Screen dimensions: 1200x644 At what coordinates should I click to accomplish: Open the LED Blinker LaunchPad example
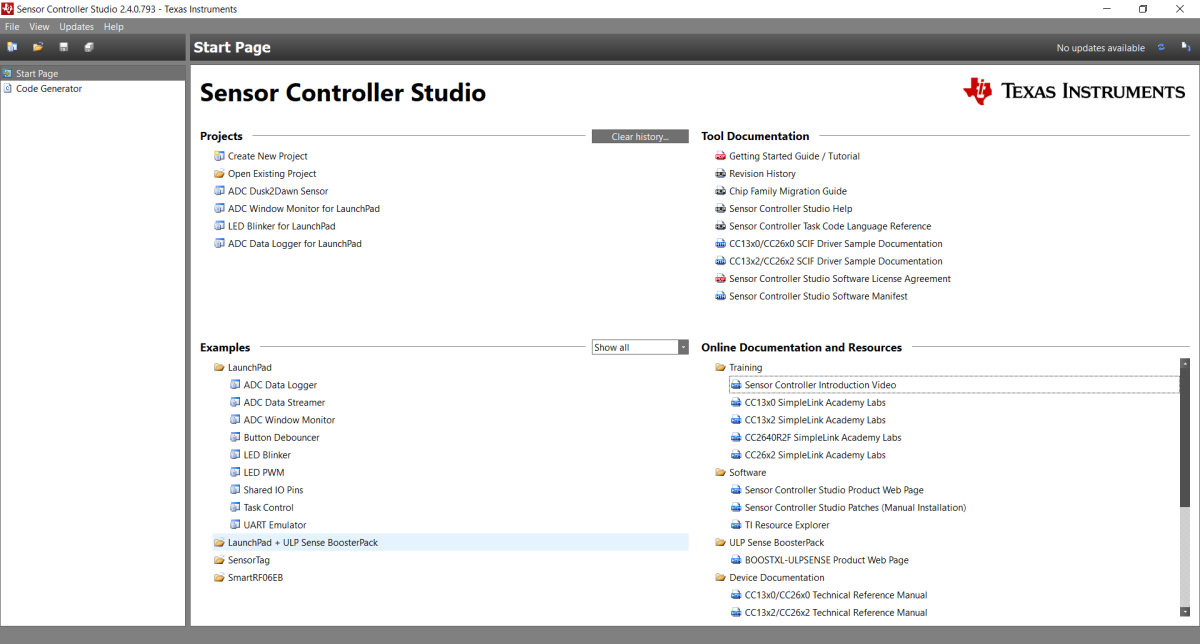click(267, 455)
